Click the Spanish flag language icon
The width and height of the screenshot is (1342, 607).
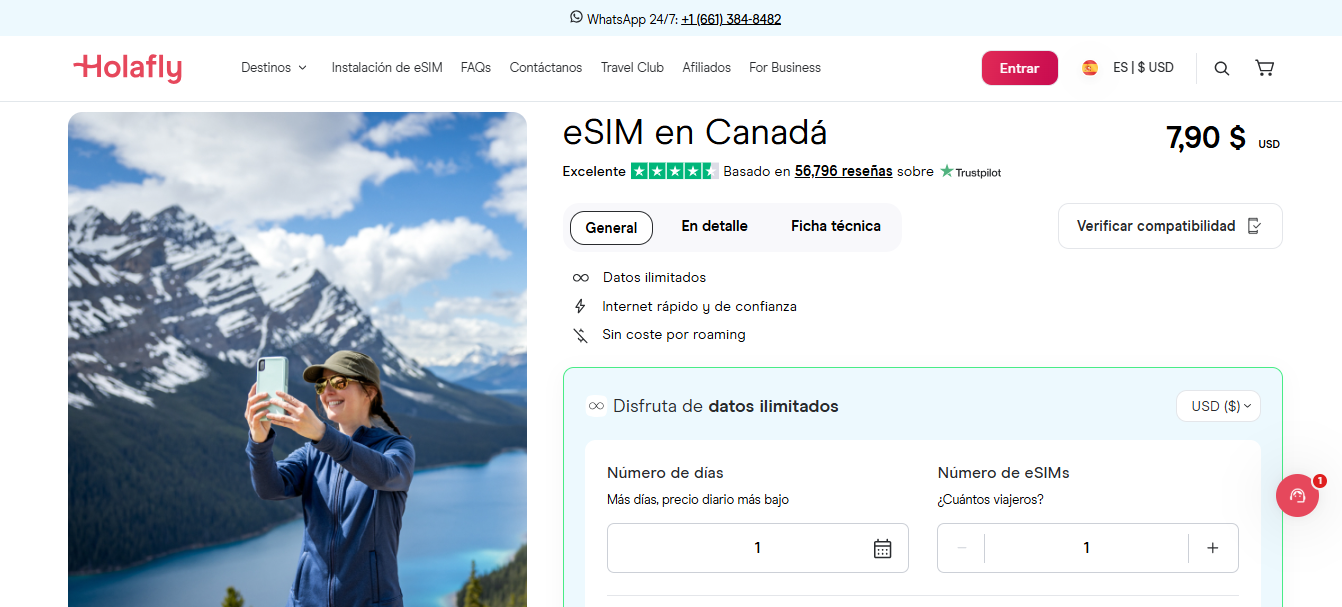1090,68
